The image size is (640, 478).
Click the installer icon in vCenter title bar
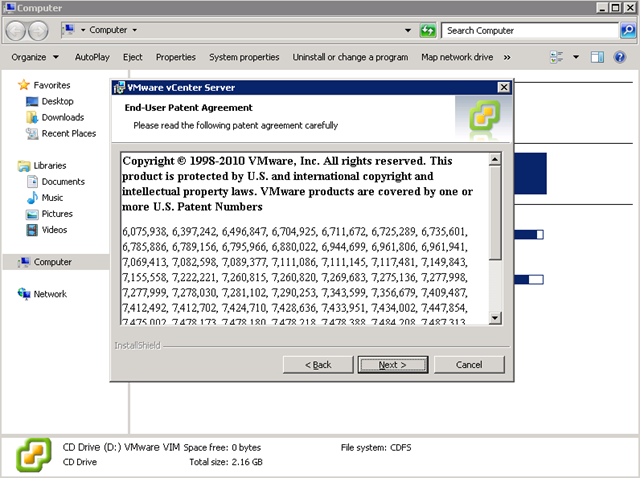pyautogui.click(x=119, y=87)
